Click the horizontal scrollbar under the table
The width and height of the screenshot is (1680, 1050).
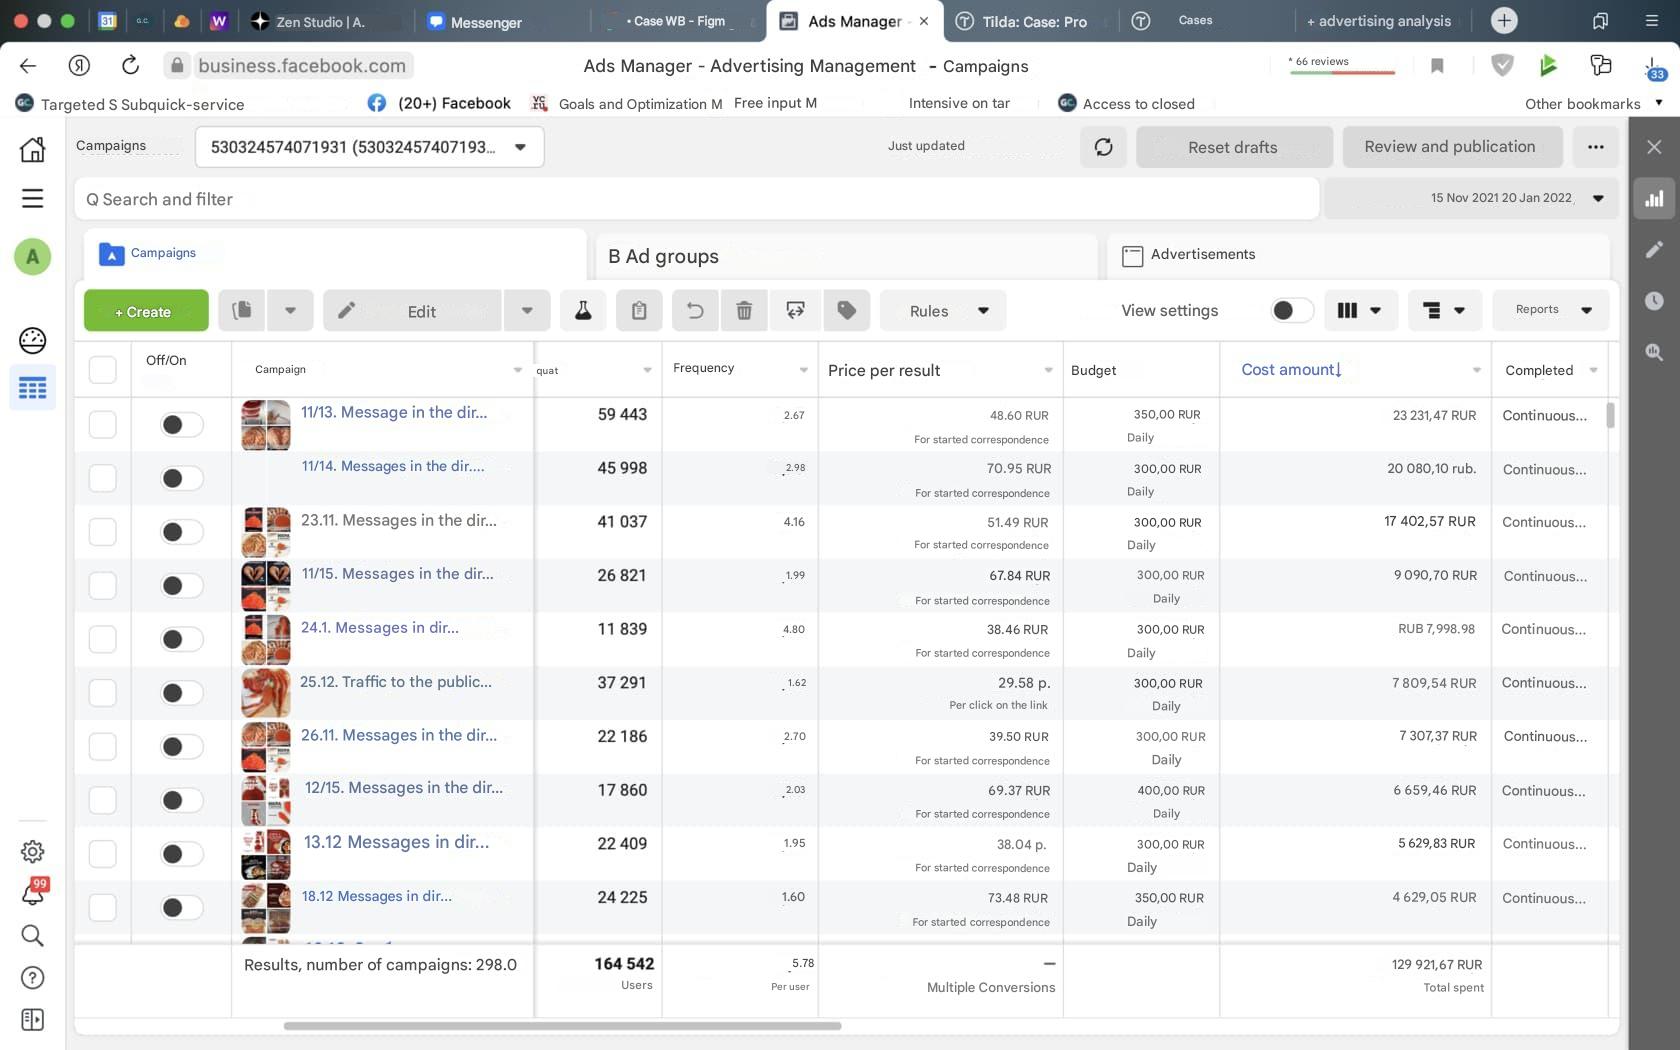pos(562,1026)
